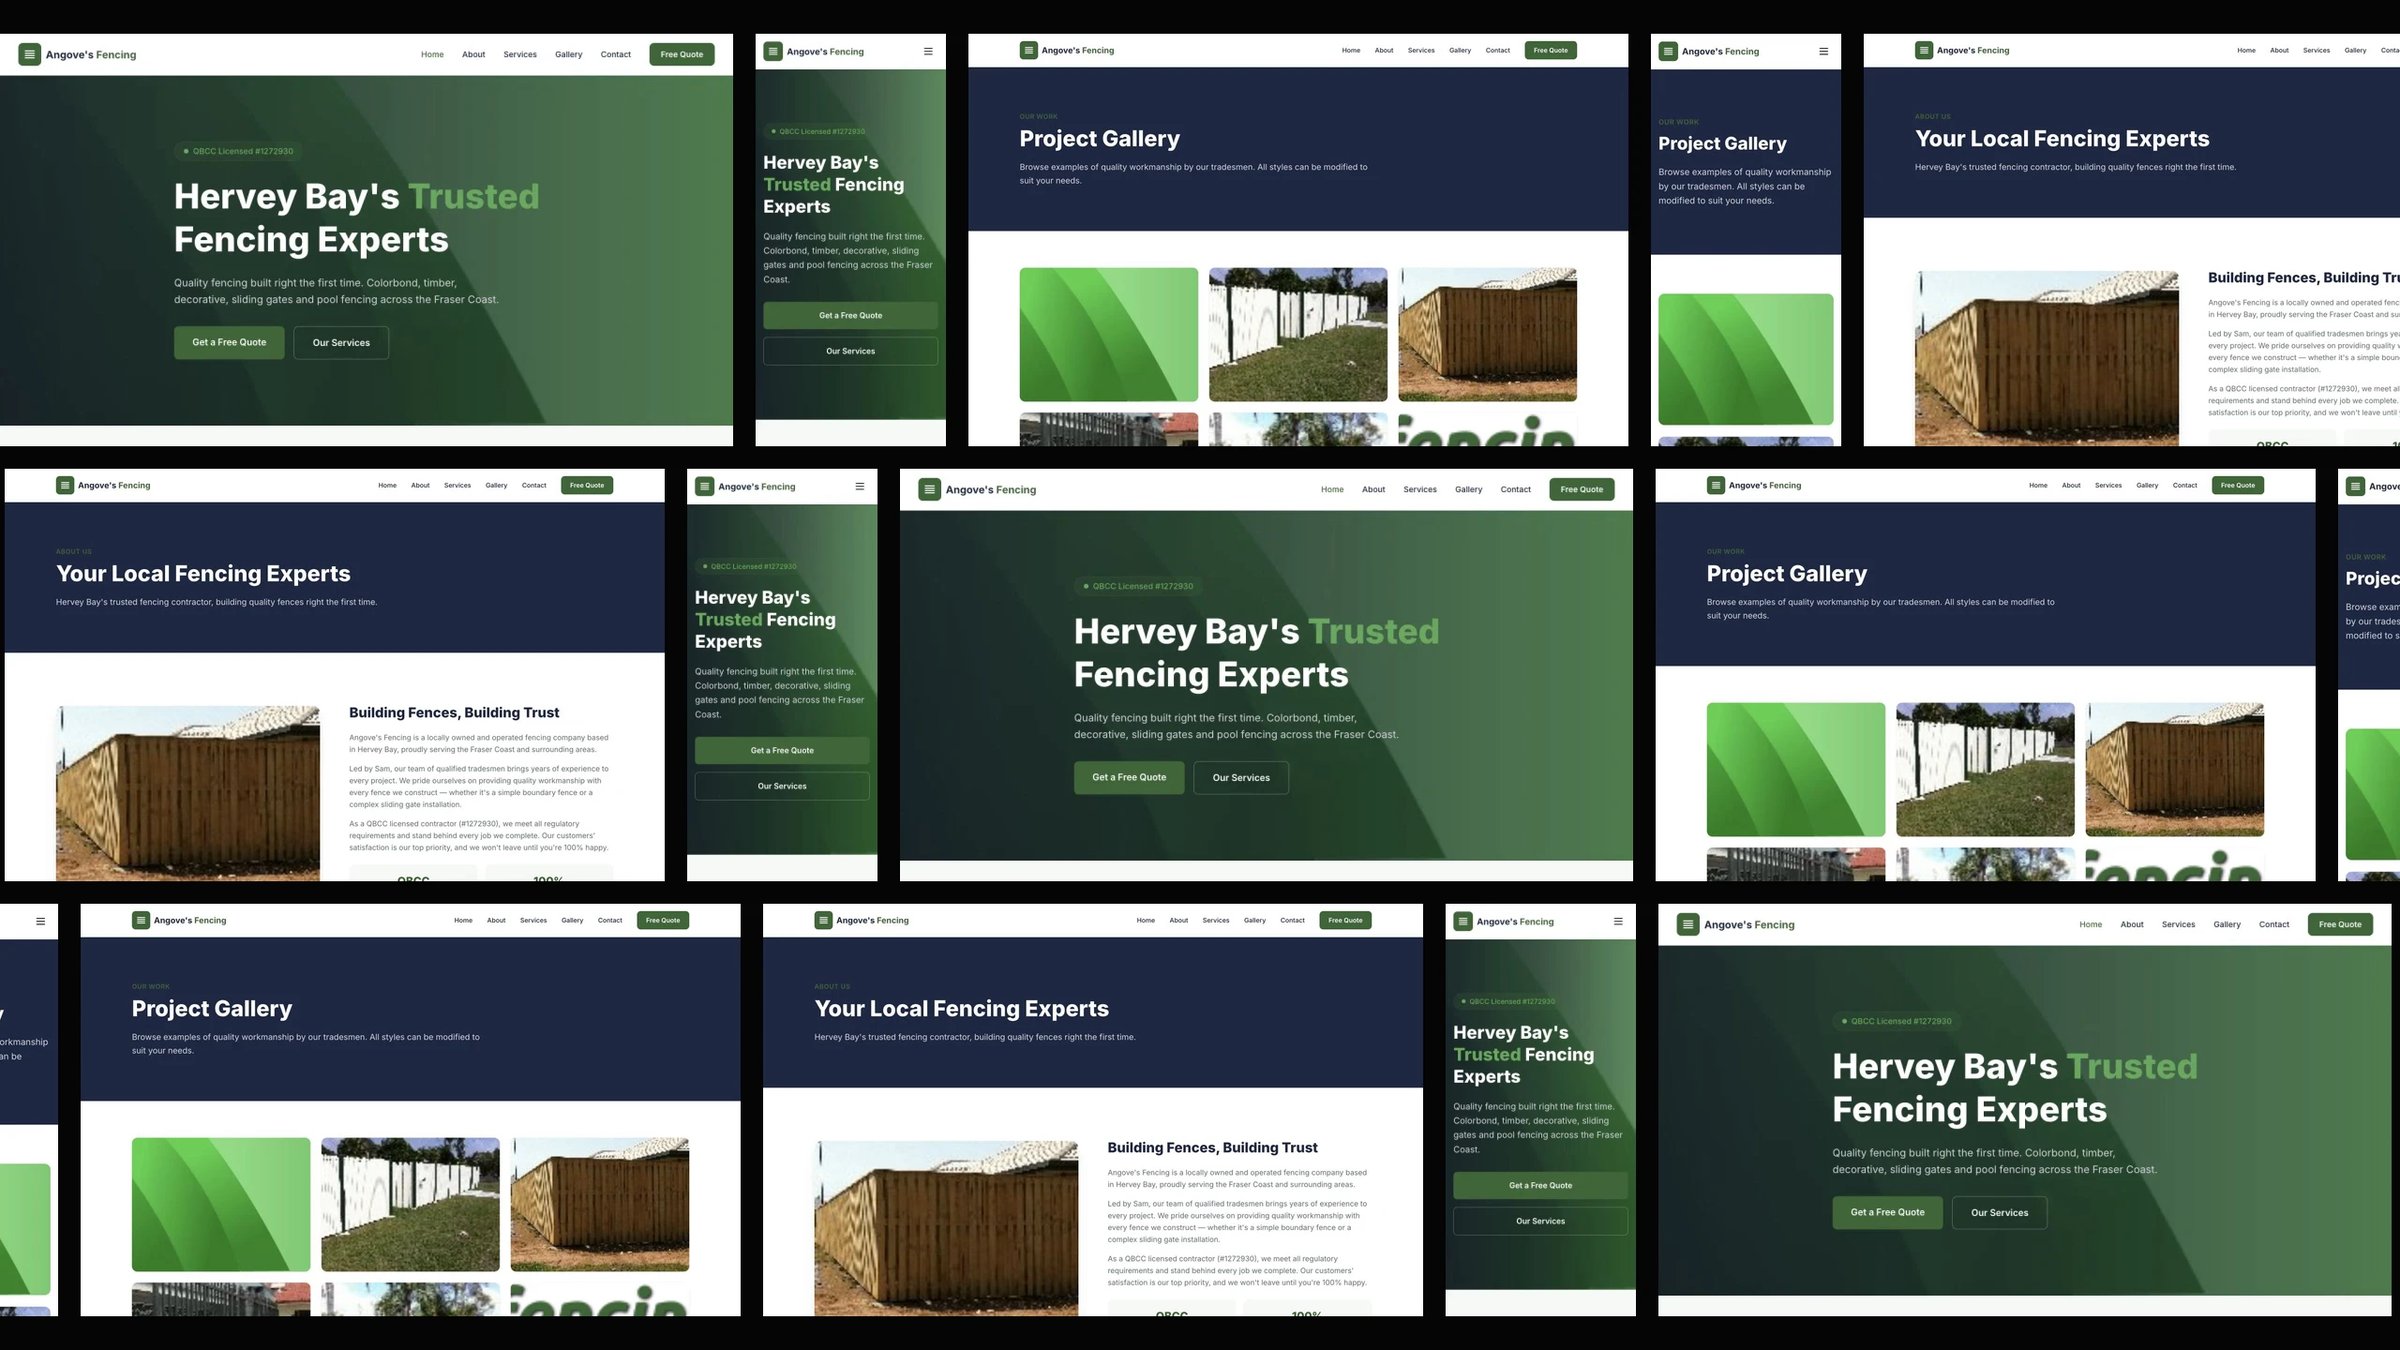Click Our Services button in top-left homepage hero
This screenshot has width=2400, height=1350.
[341, 342]
